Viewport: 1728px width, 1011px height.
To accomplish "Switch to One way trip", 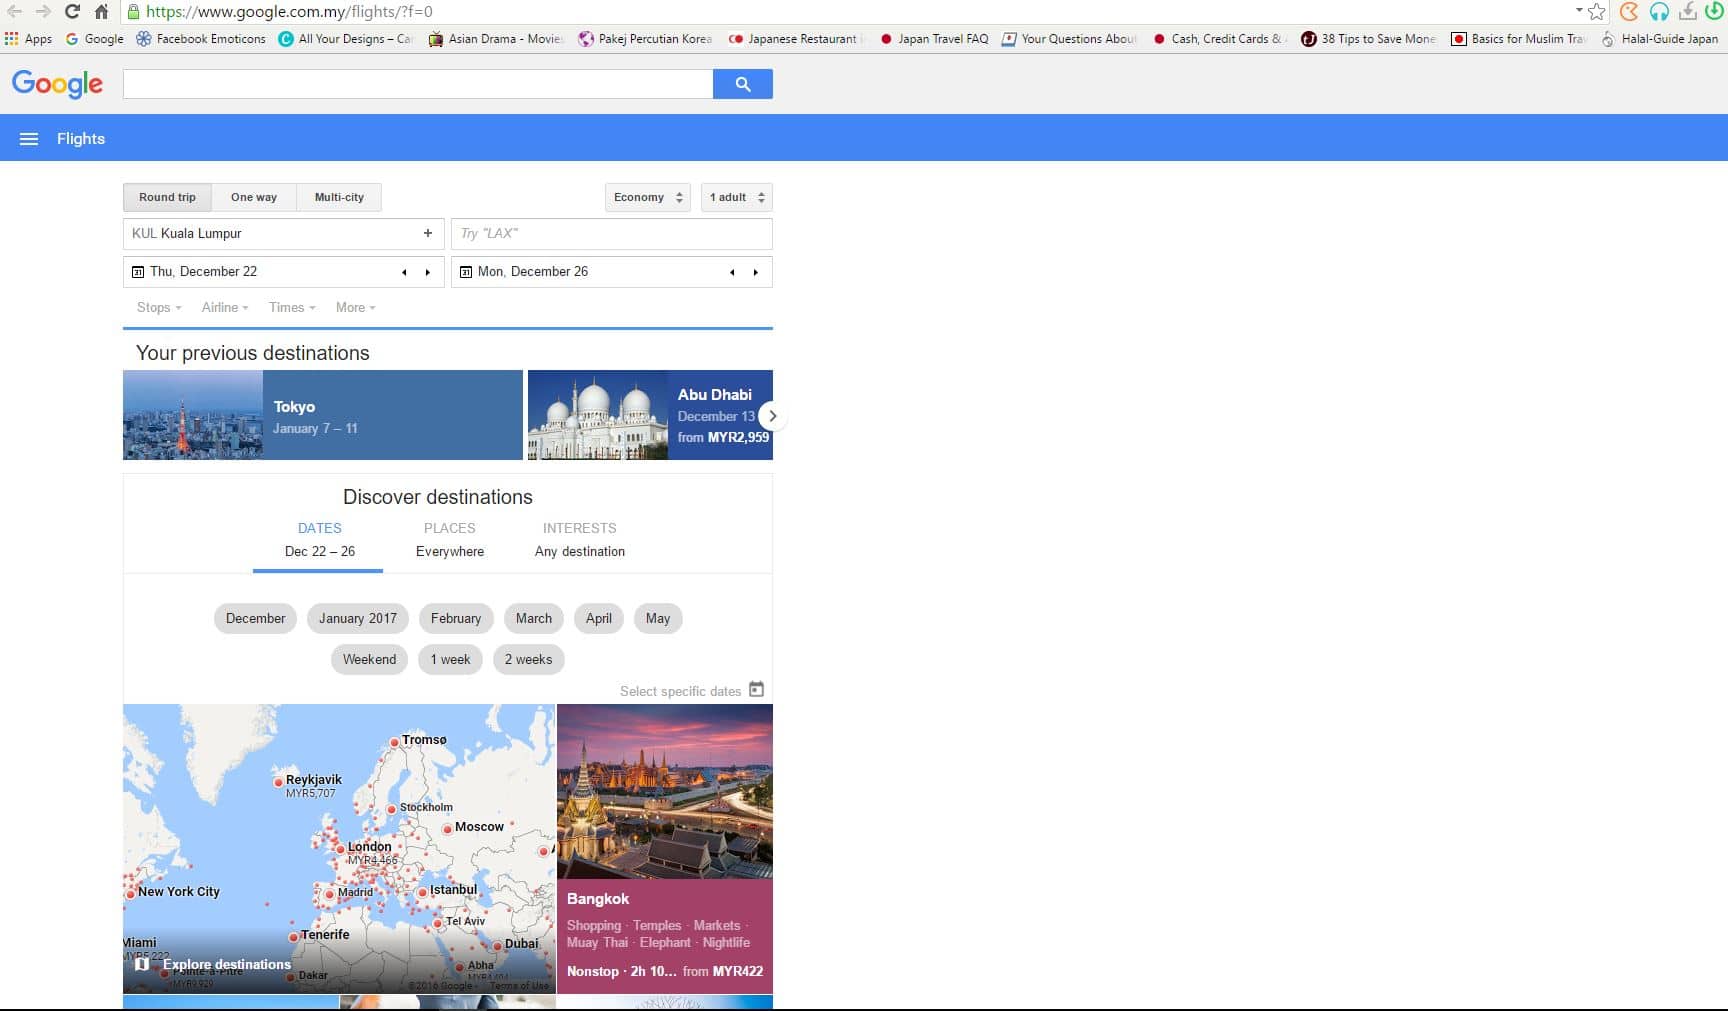I will 254,197.
